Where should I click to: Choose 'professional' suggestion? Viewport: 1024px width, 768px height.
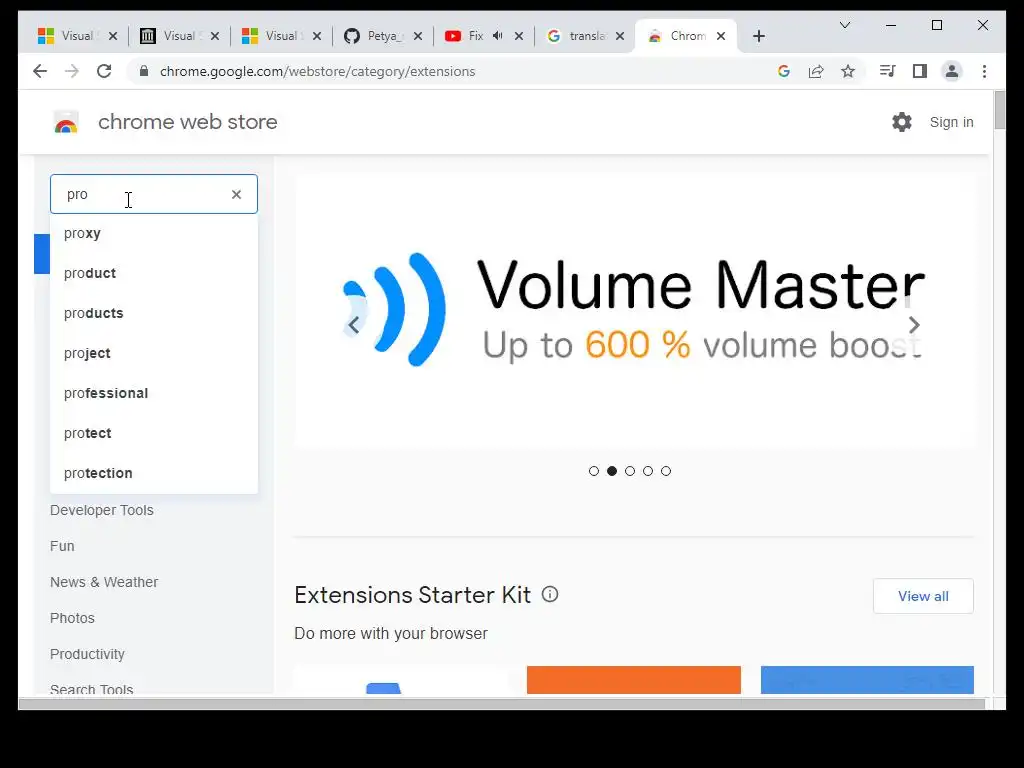click(153, 393)
